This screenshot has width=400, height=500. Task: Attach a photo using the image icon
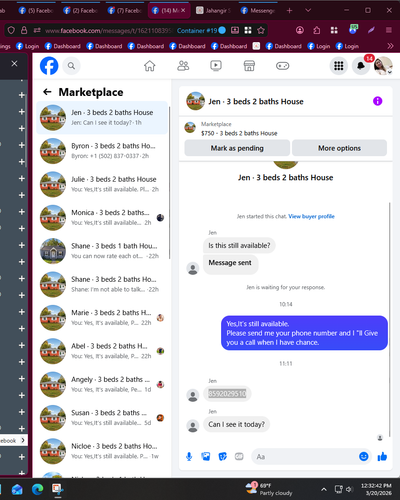[206, 456]
